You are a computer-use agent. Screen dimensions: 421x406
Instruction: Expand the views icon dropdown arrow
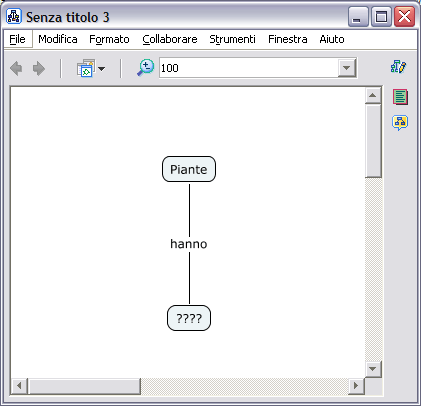tap(101, 69)
